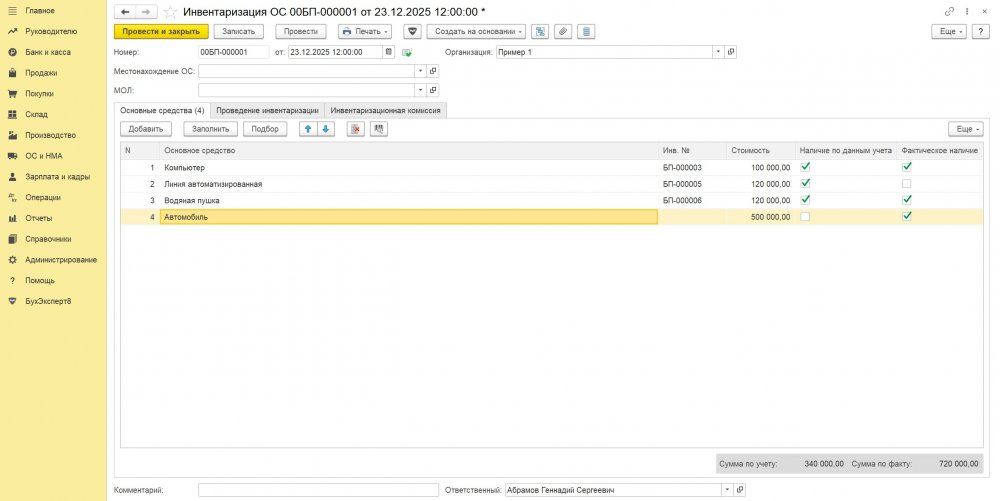Click the back navigation arrow
Image resolution: width=1000 pixels, height=501 pixels.
point(124,12)
